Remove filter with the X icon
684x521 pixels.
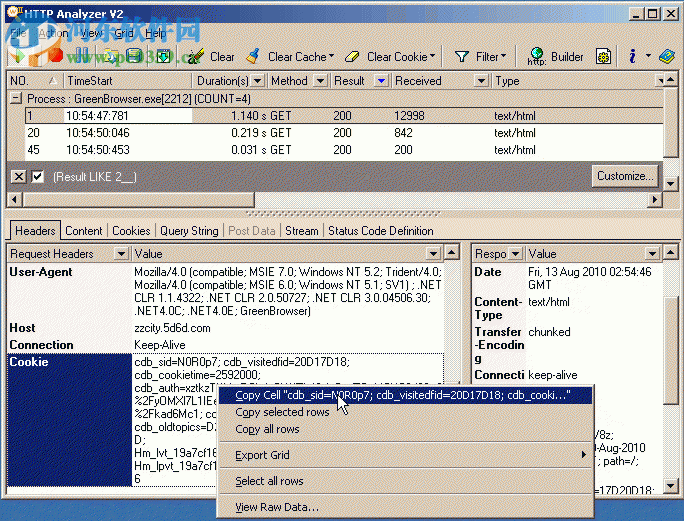tap(18, 177)
